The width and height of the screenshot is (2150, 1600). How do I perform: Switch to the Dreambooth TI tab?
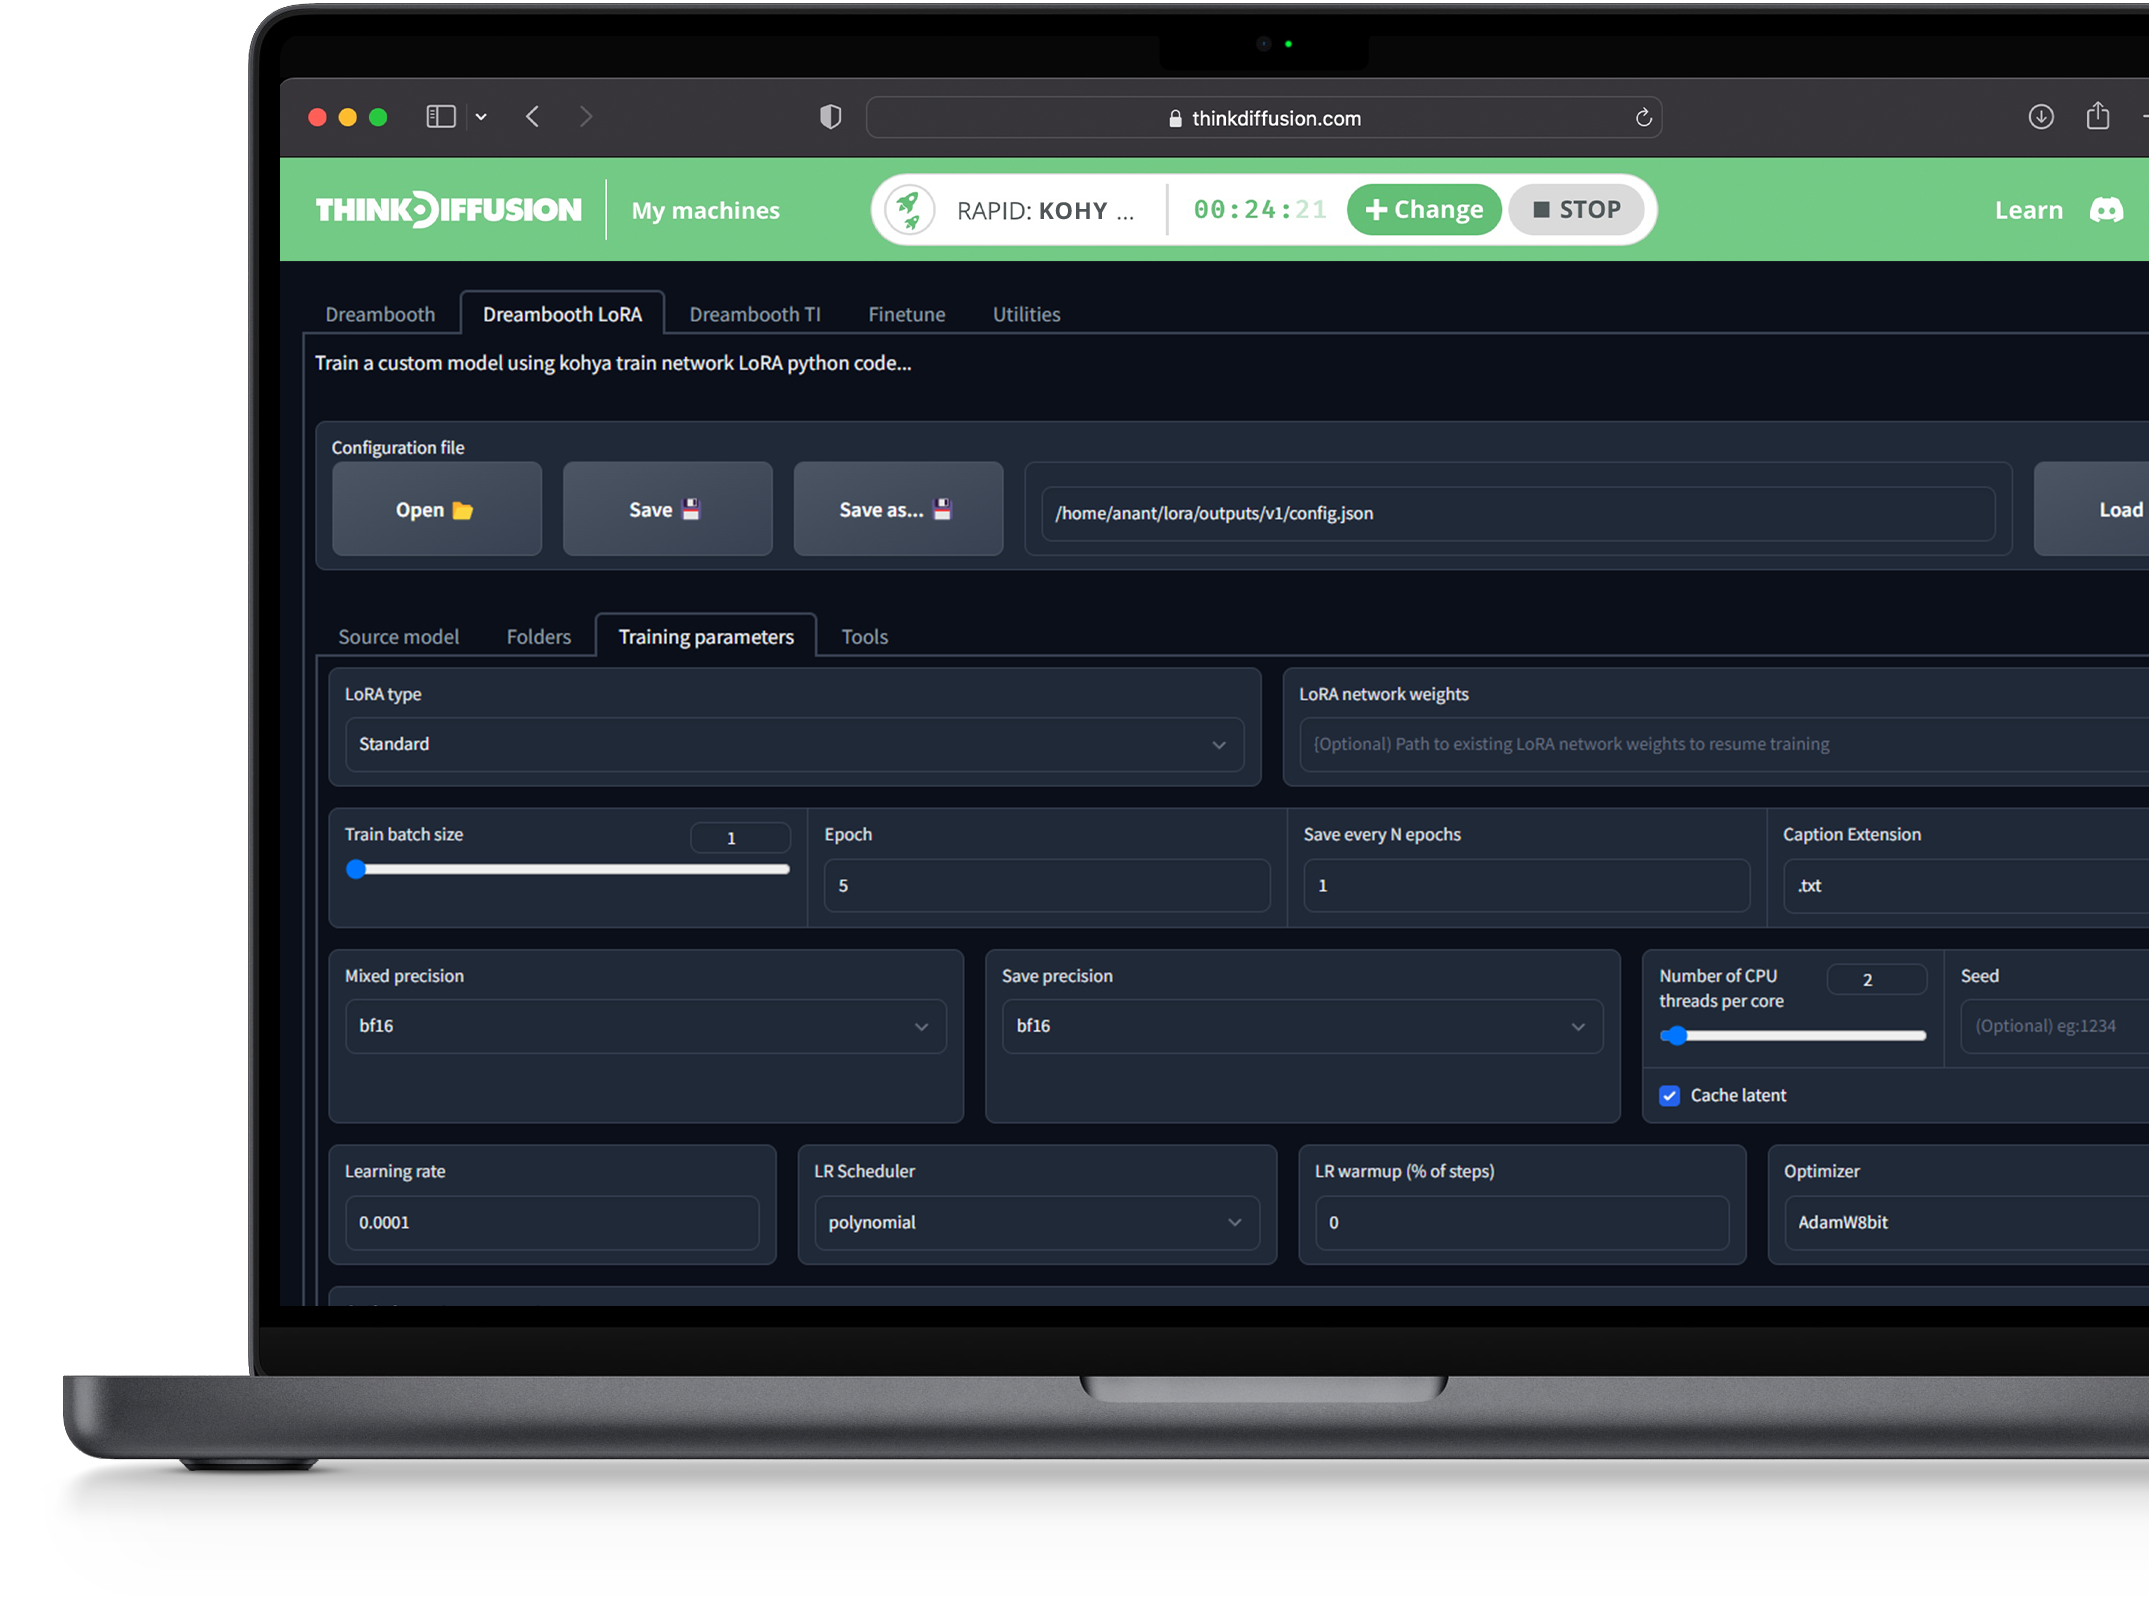[x=755, y=314]
